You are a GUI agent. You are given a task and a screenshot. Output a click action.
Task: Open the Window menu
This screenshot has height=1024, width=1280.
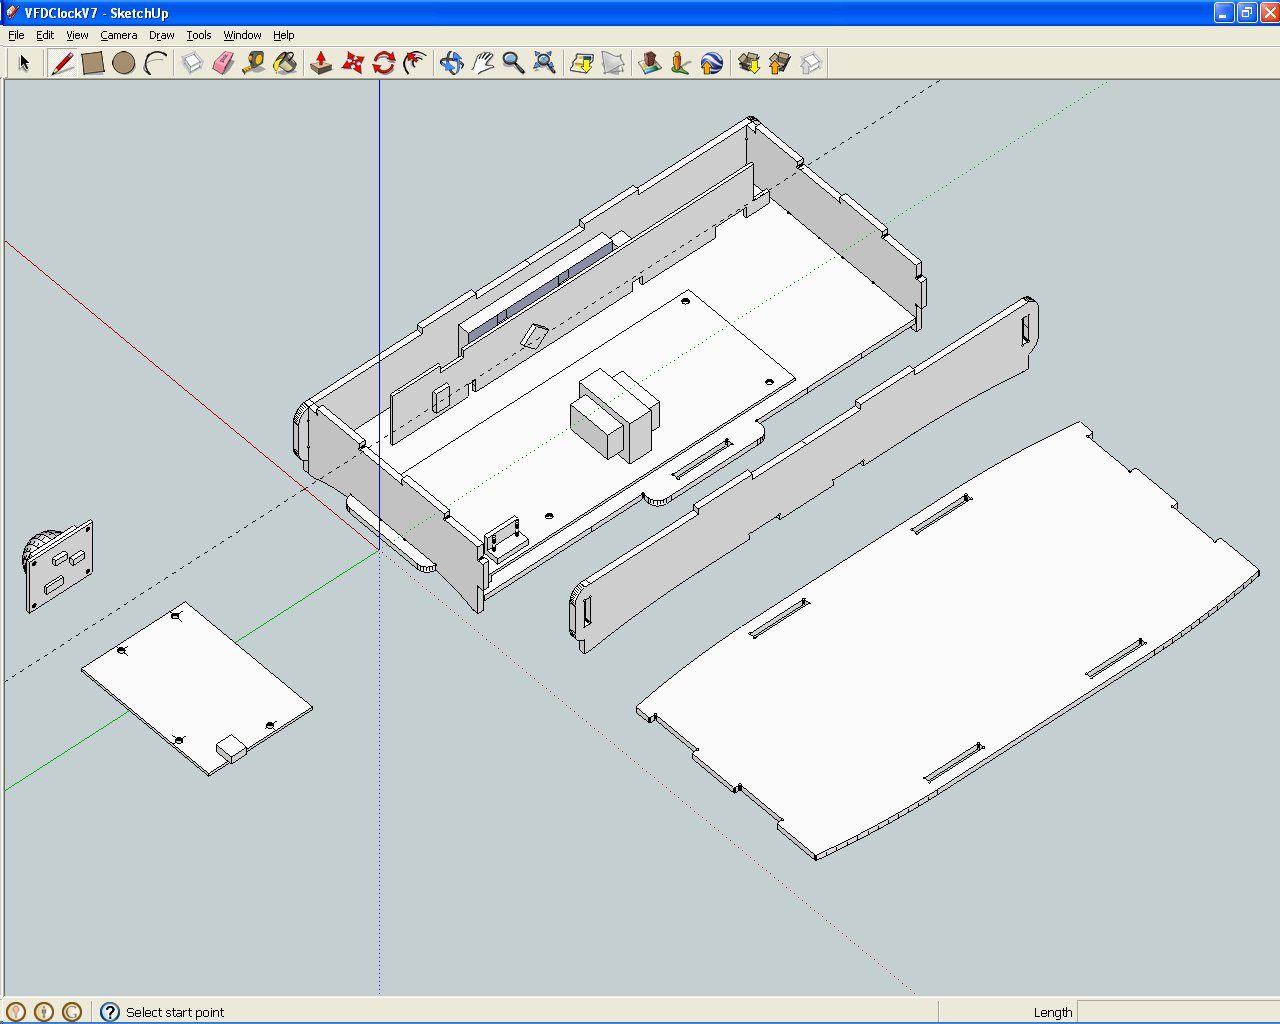[242, 35]
